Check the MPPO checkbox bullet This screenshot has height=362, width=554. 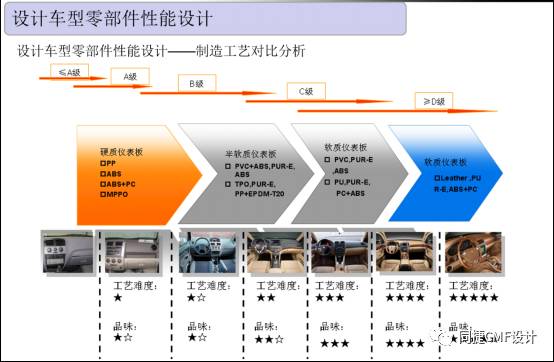(x=103, y=194)
